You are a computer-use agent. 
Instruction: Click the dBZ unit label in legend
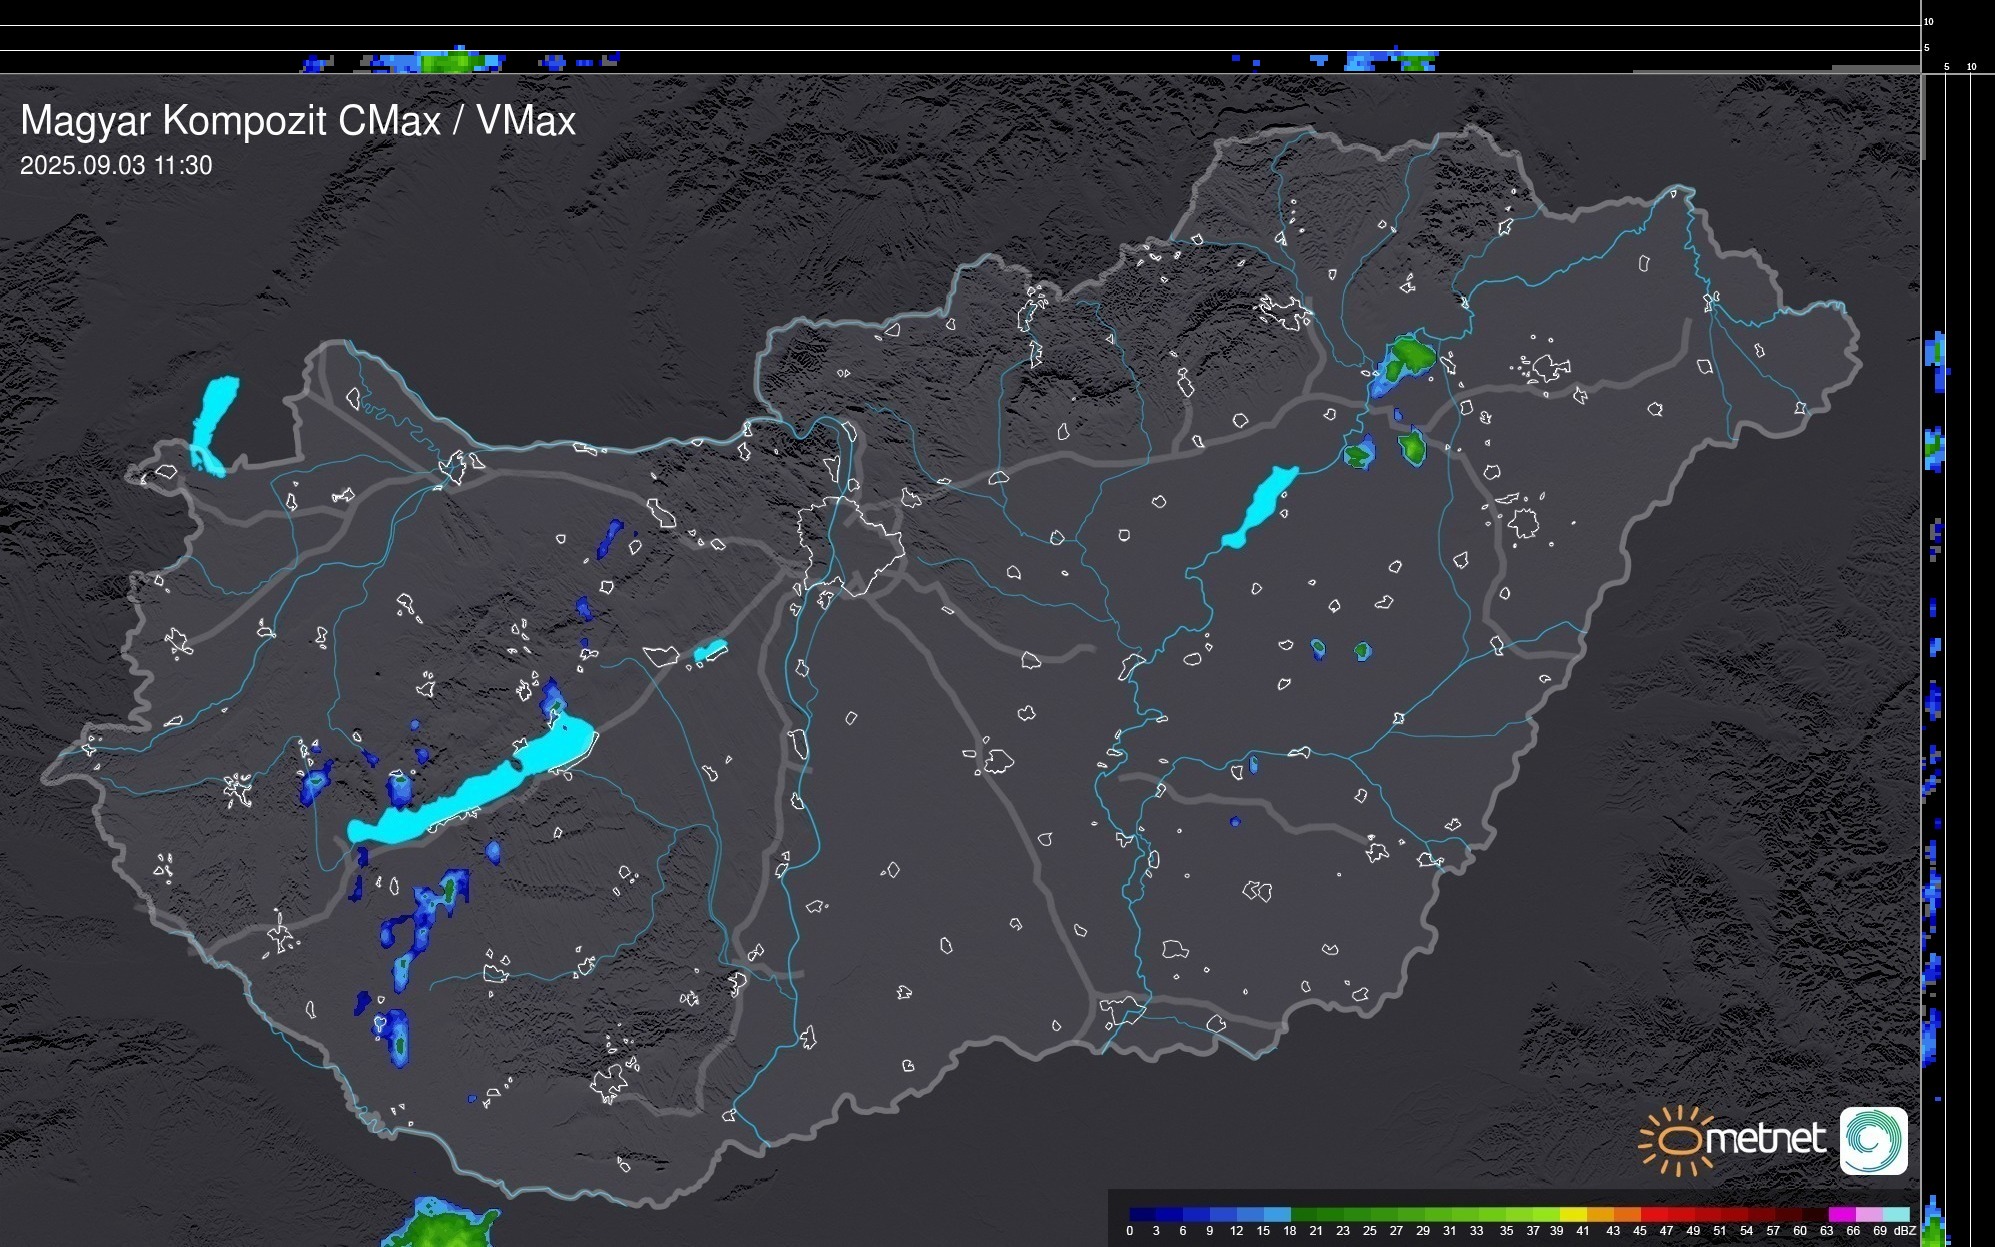[x=1905, y=1231]
